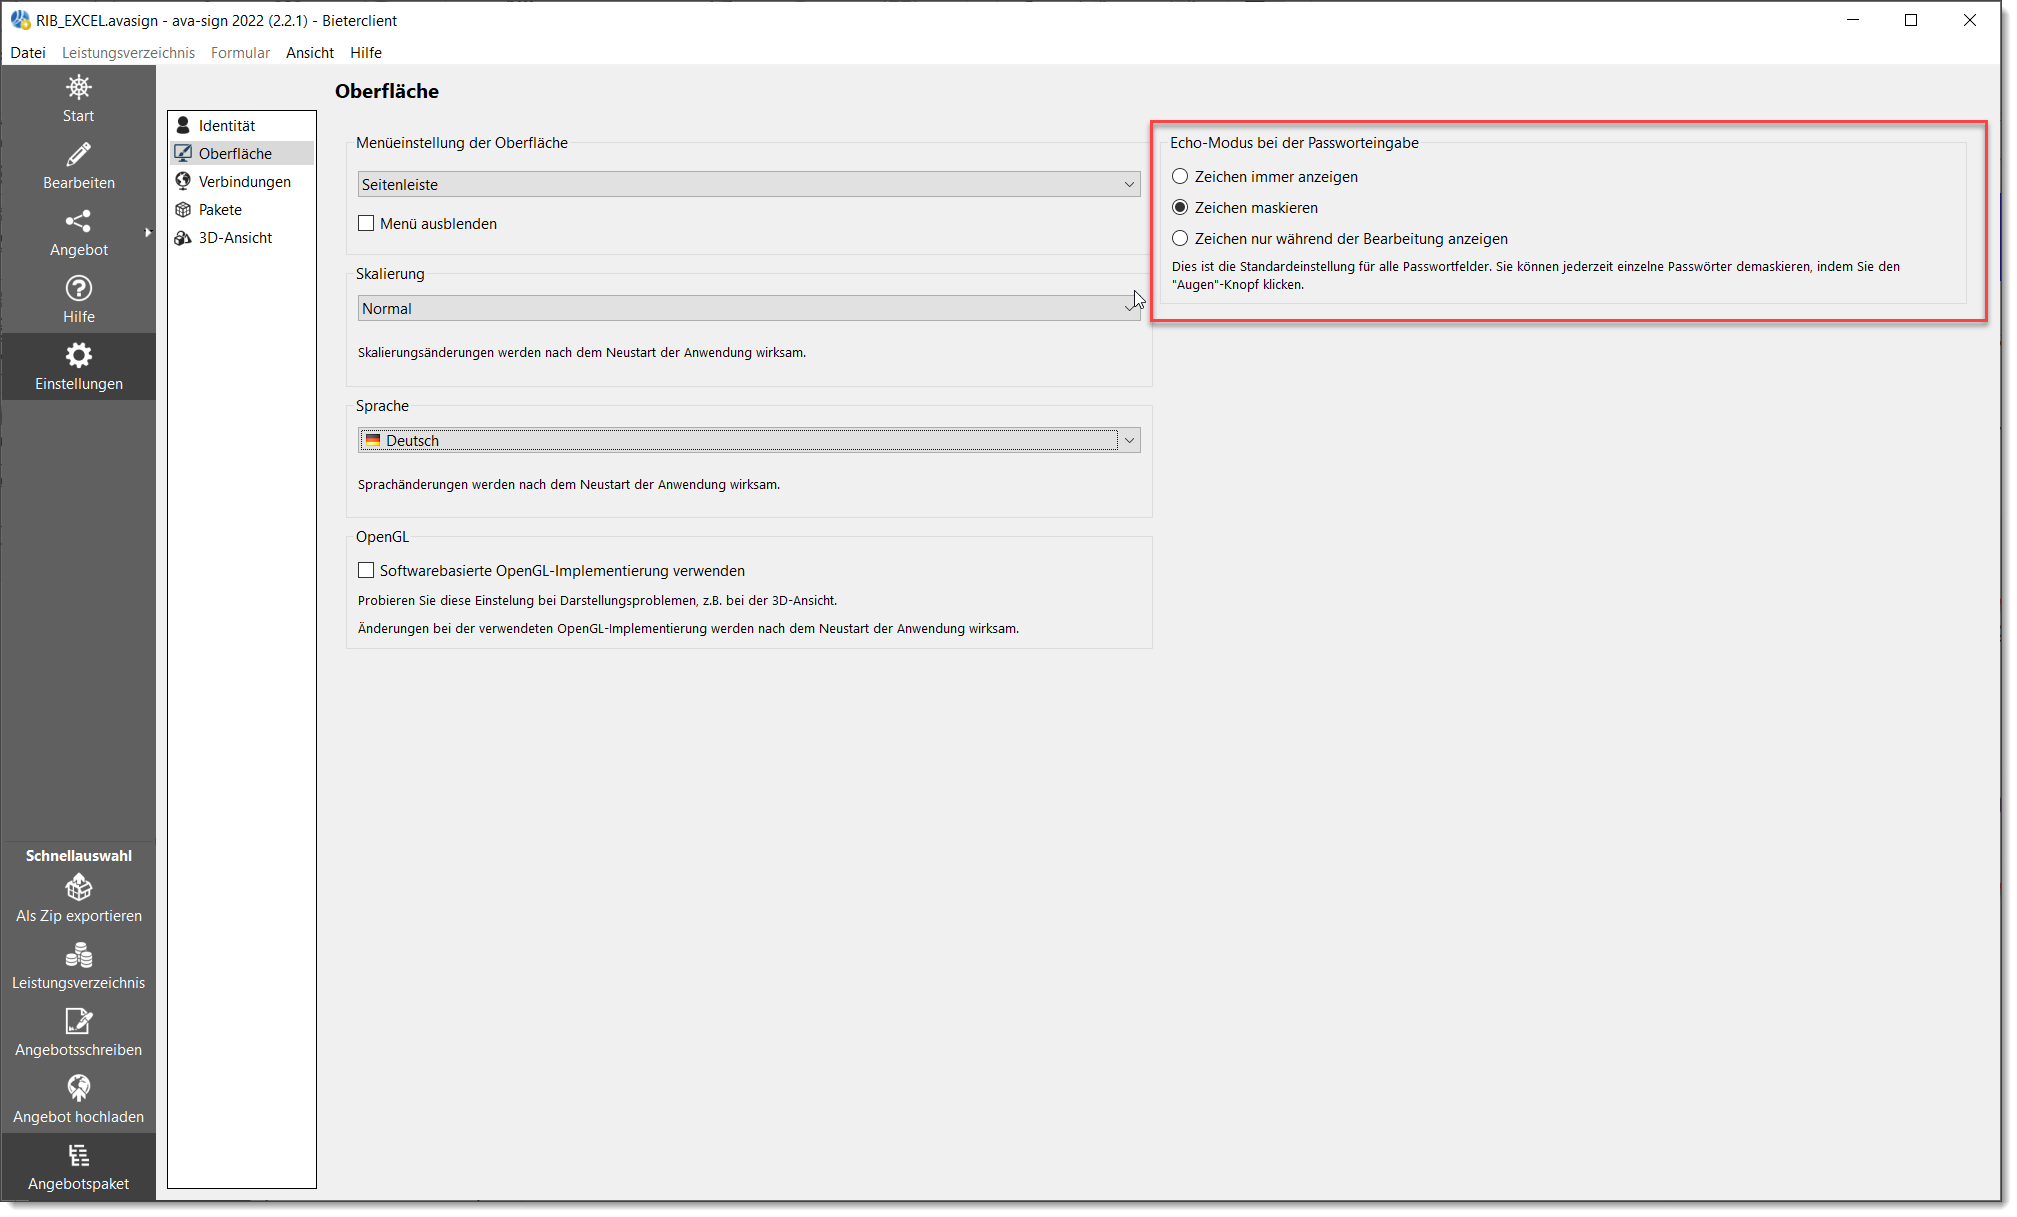Expand the Angebot submenu arrow
This screenshot has width=2017, height=1217.
tap(148, 232)
